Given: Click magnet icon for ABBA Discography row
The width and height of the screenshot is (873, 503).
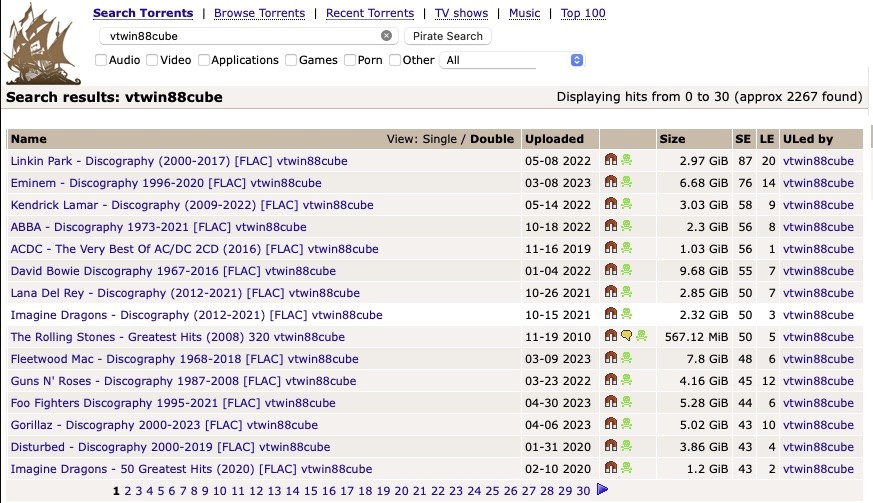Looking at the screenshot, I should pyautogui.click(x=611, y=226).
